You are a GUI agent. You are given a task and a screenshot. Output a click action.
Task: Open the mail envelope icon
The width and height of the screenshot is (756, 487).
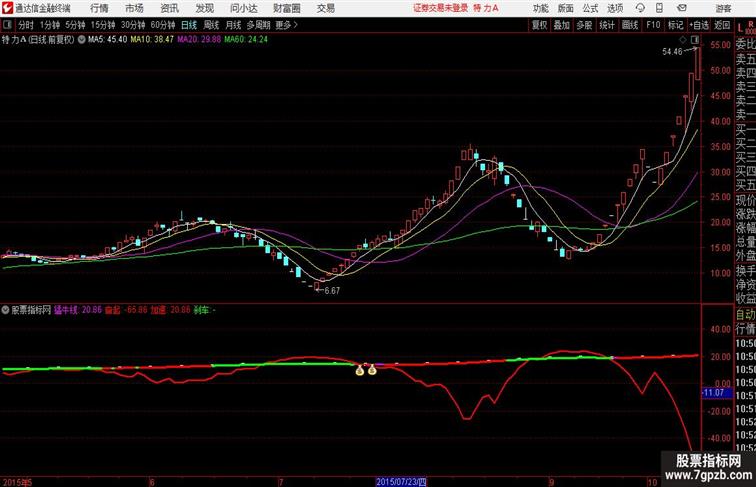point(682,8)
